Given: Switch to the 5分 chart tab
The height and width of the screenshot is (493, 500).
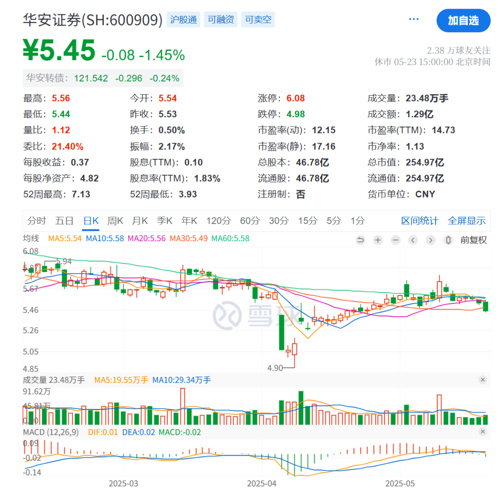Looking at the screenshot, I should click(334, 221).
